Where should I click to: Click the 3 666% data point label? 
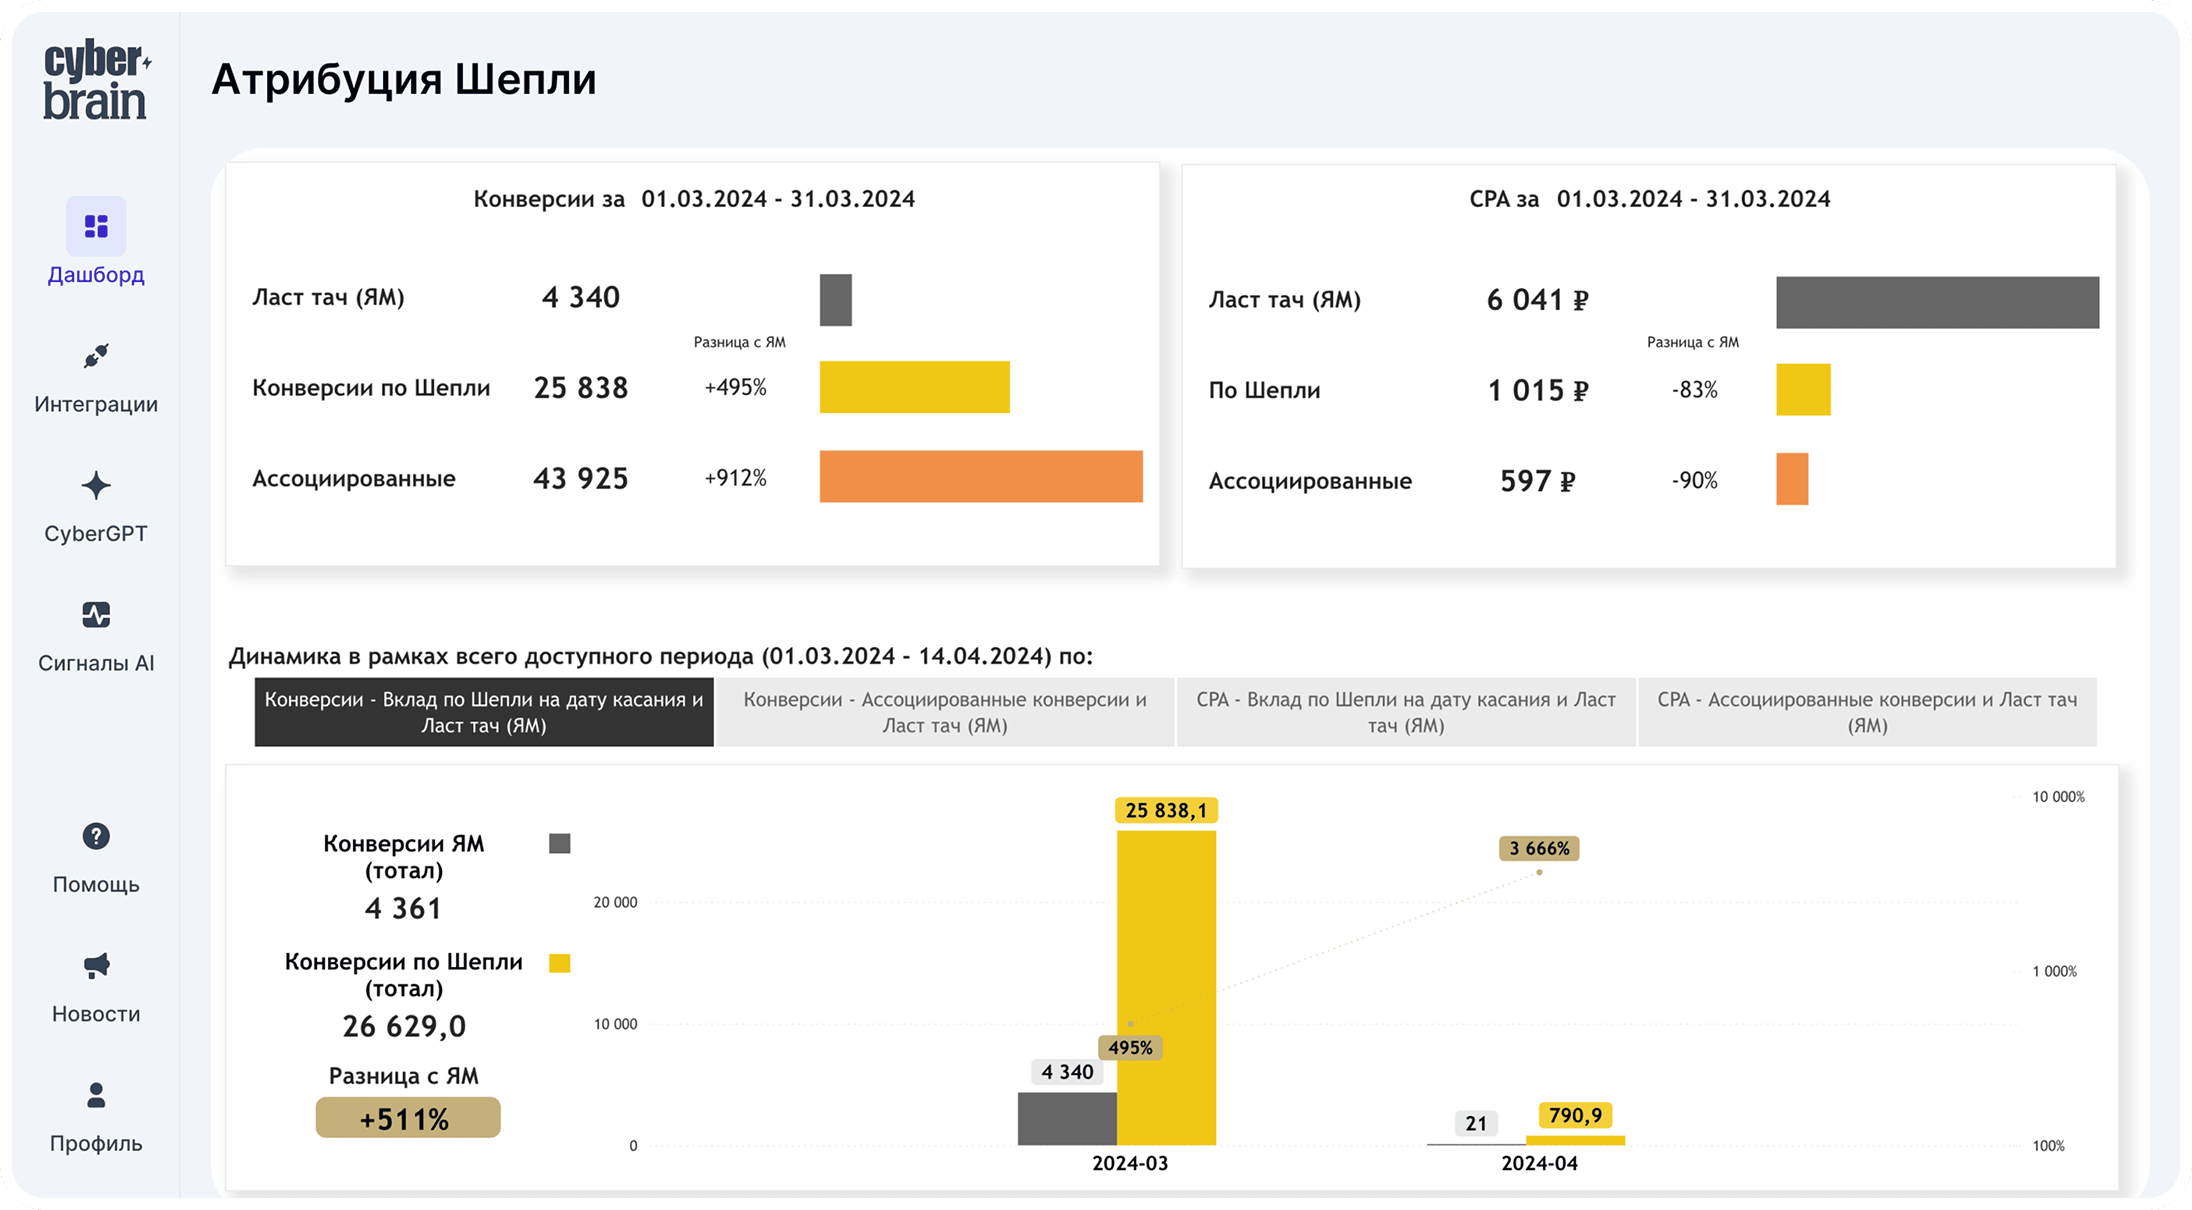tap(1539, 848)
